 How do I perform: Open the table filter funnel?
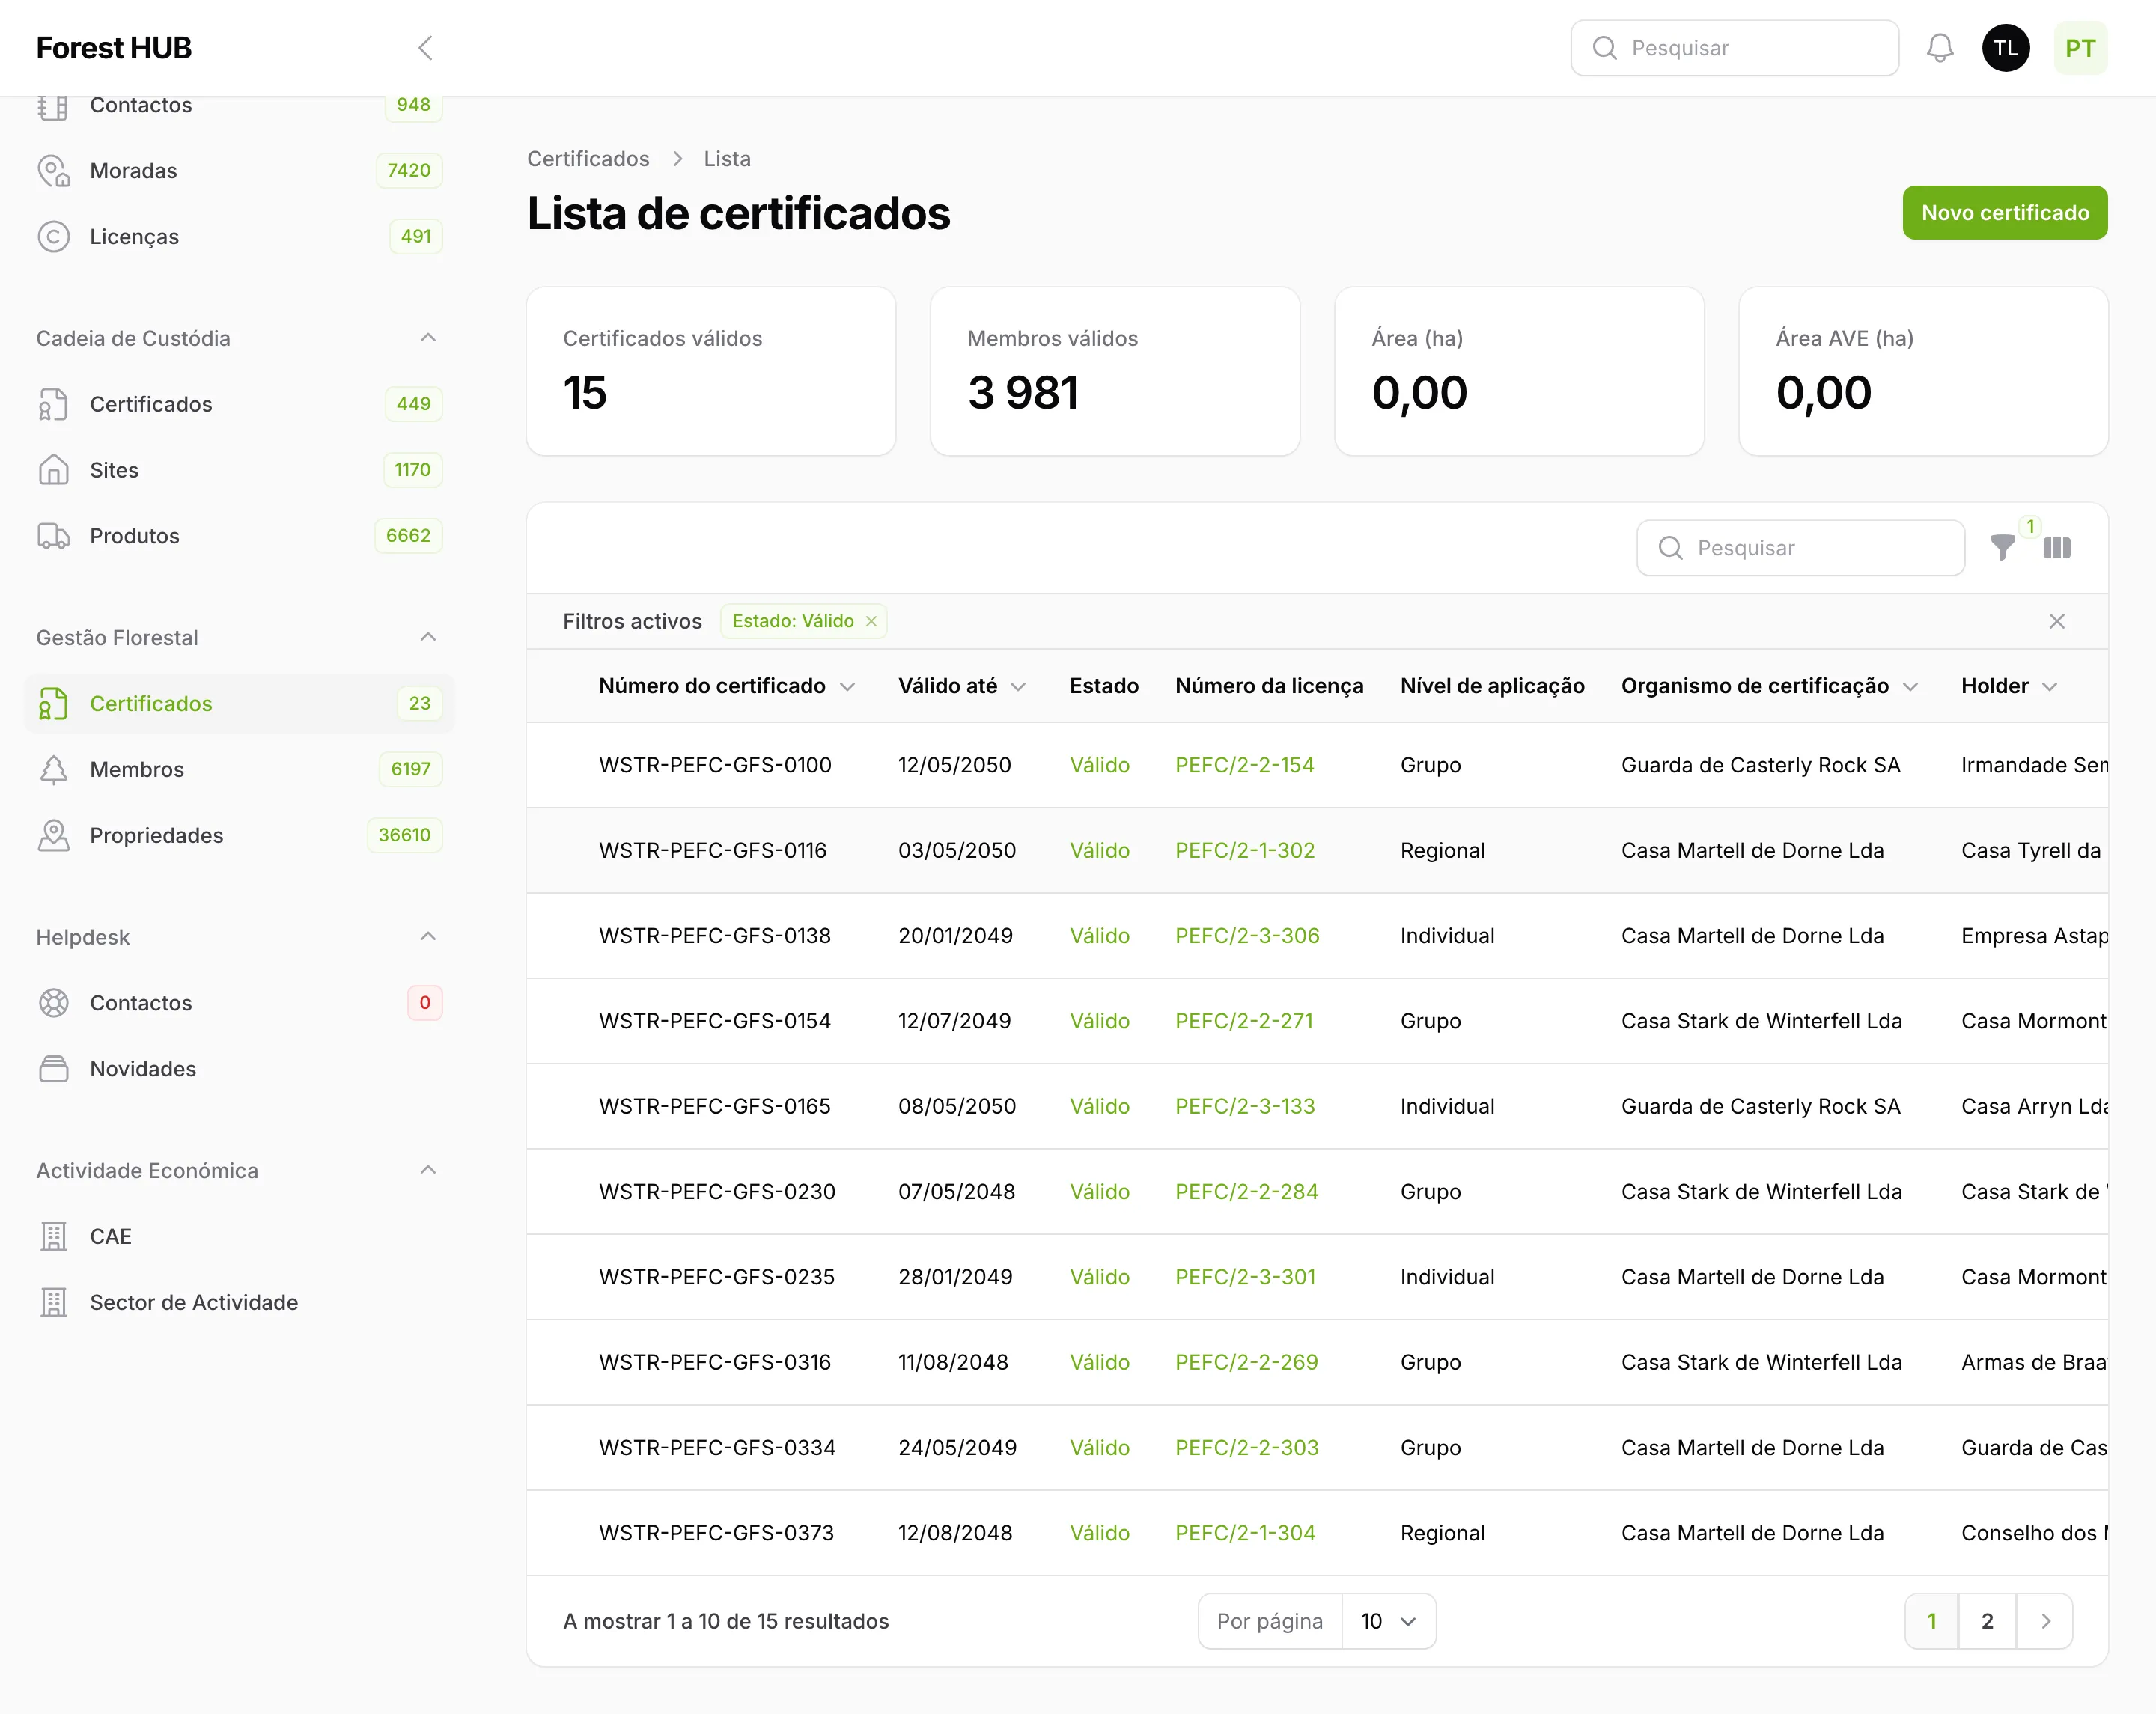pos(2003,548)
